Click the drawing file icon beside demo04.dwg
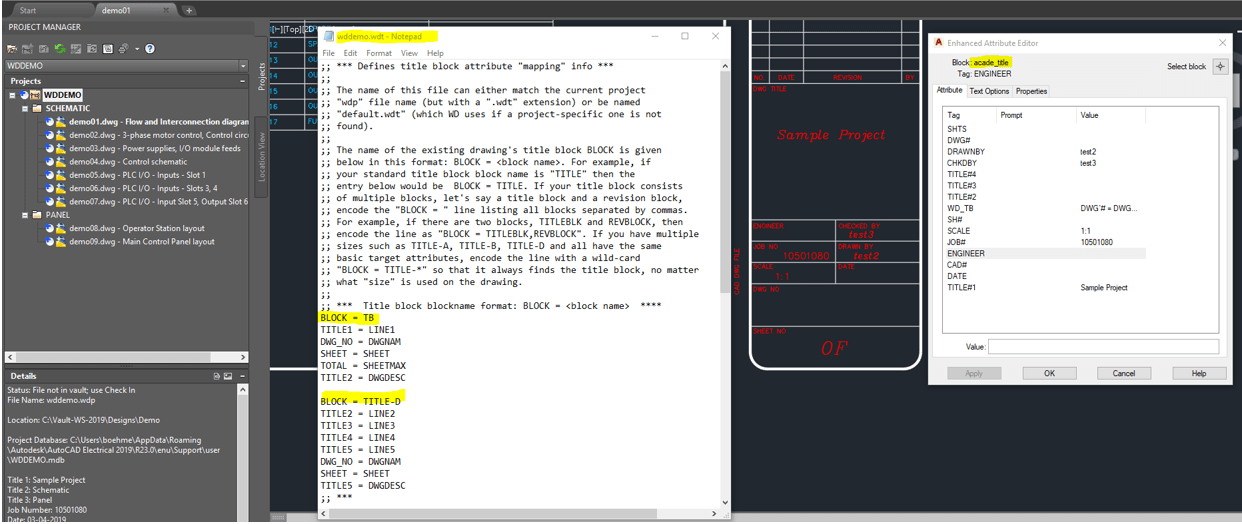Viewport: 1242px width, 524px height. point(60,161)
